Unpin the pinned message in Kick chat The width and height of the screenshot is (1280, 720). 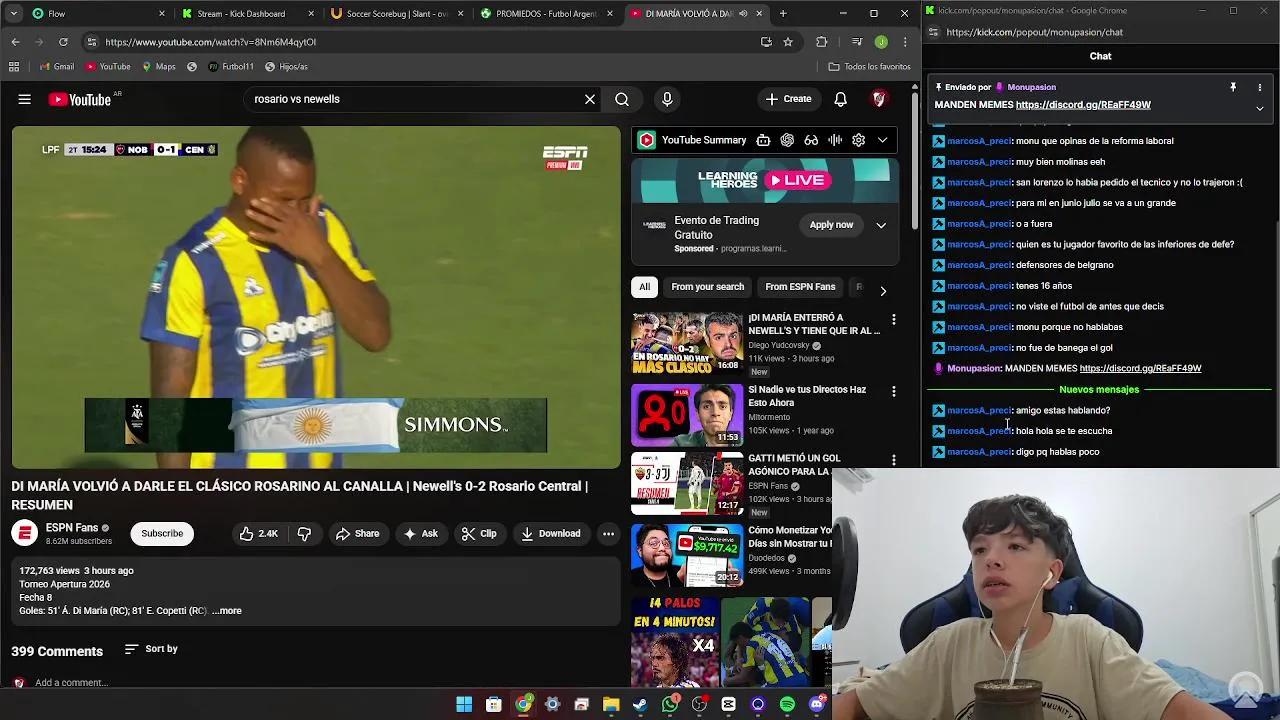click(1233, 87)
